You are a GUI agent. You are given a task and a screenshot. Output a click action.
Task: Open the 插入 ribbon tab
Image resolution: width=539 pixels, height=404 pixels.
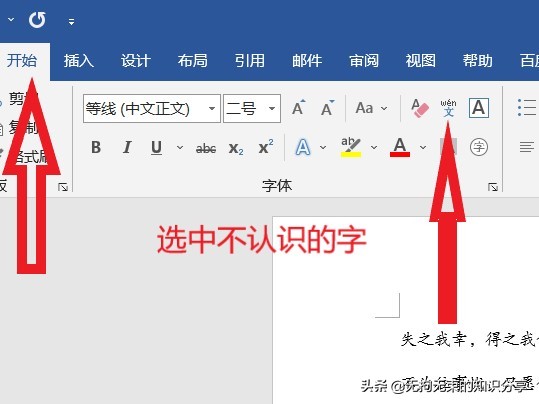pyautogui.click(x=79, y=61)
